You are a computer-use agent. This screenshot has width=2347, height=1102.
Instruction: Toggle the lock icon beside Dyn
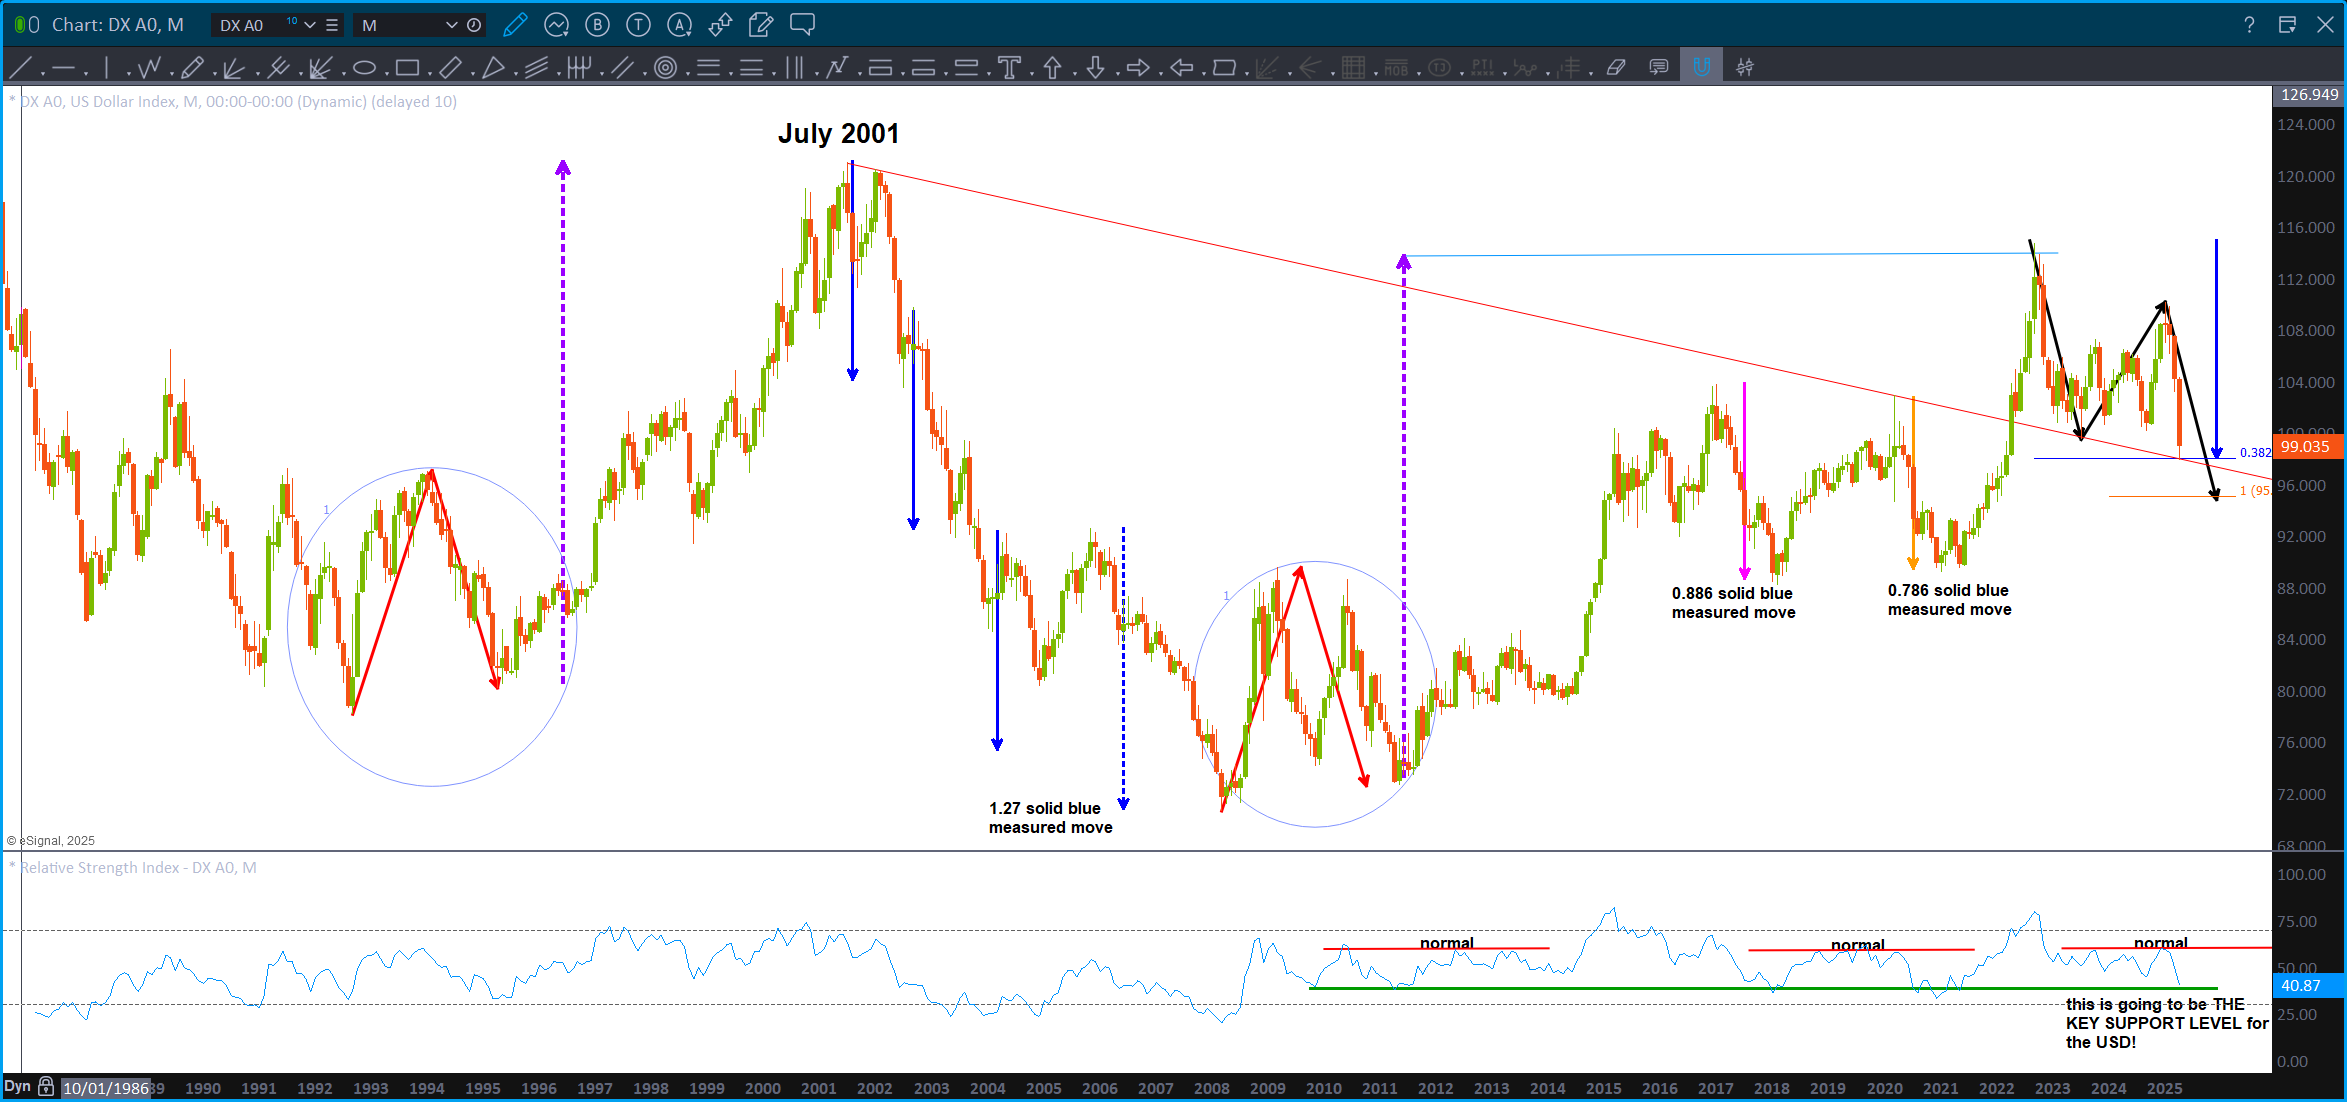click(x=46, y=1086)
